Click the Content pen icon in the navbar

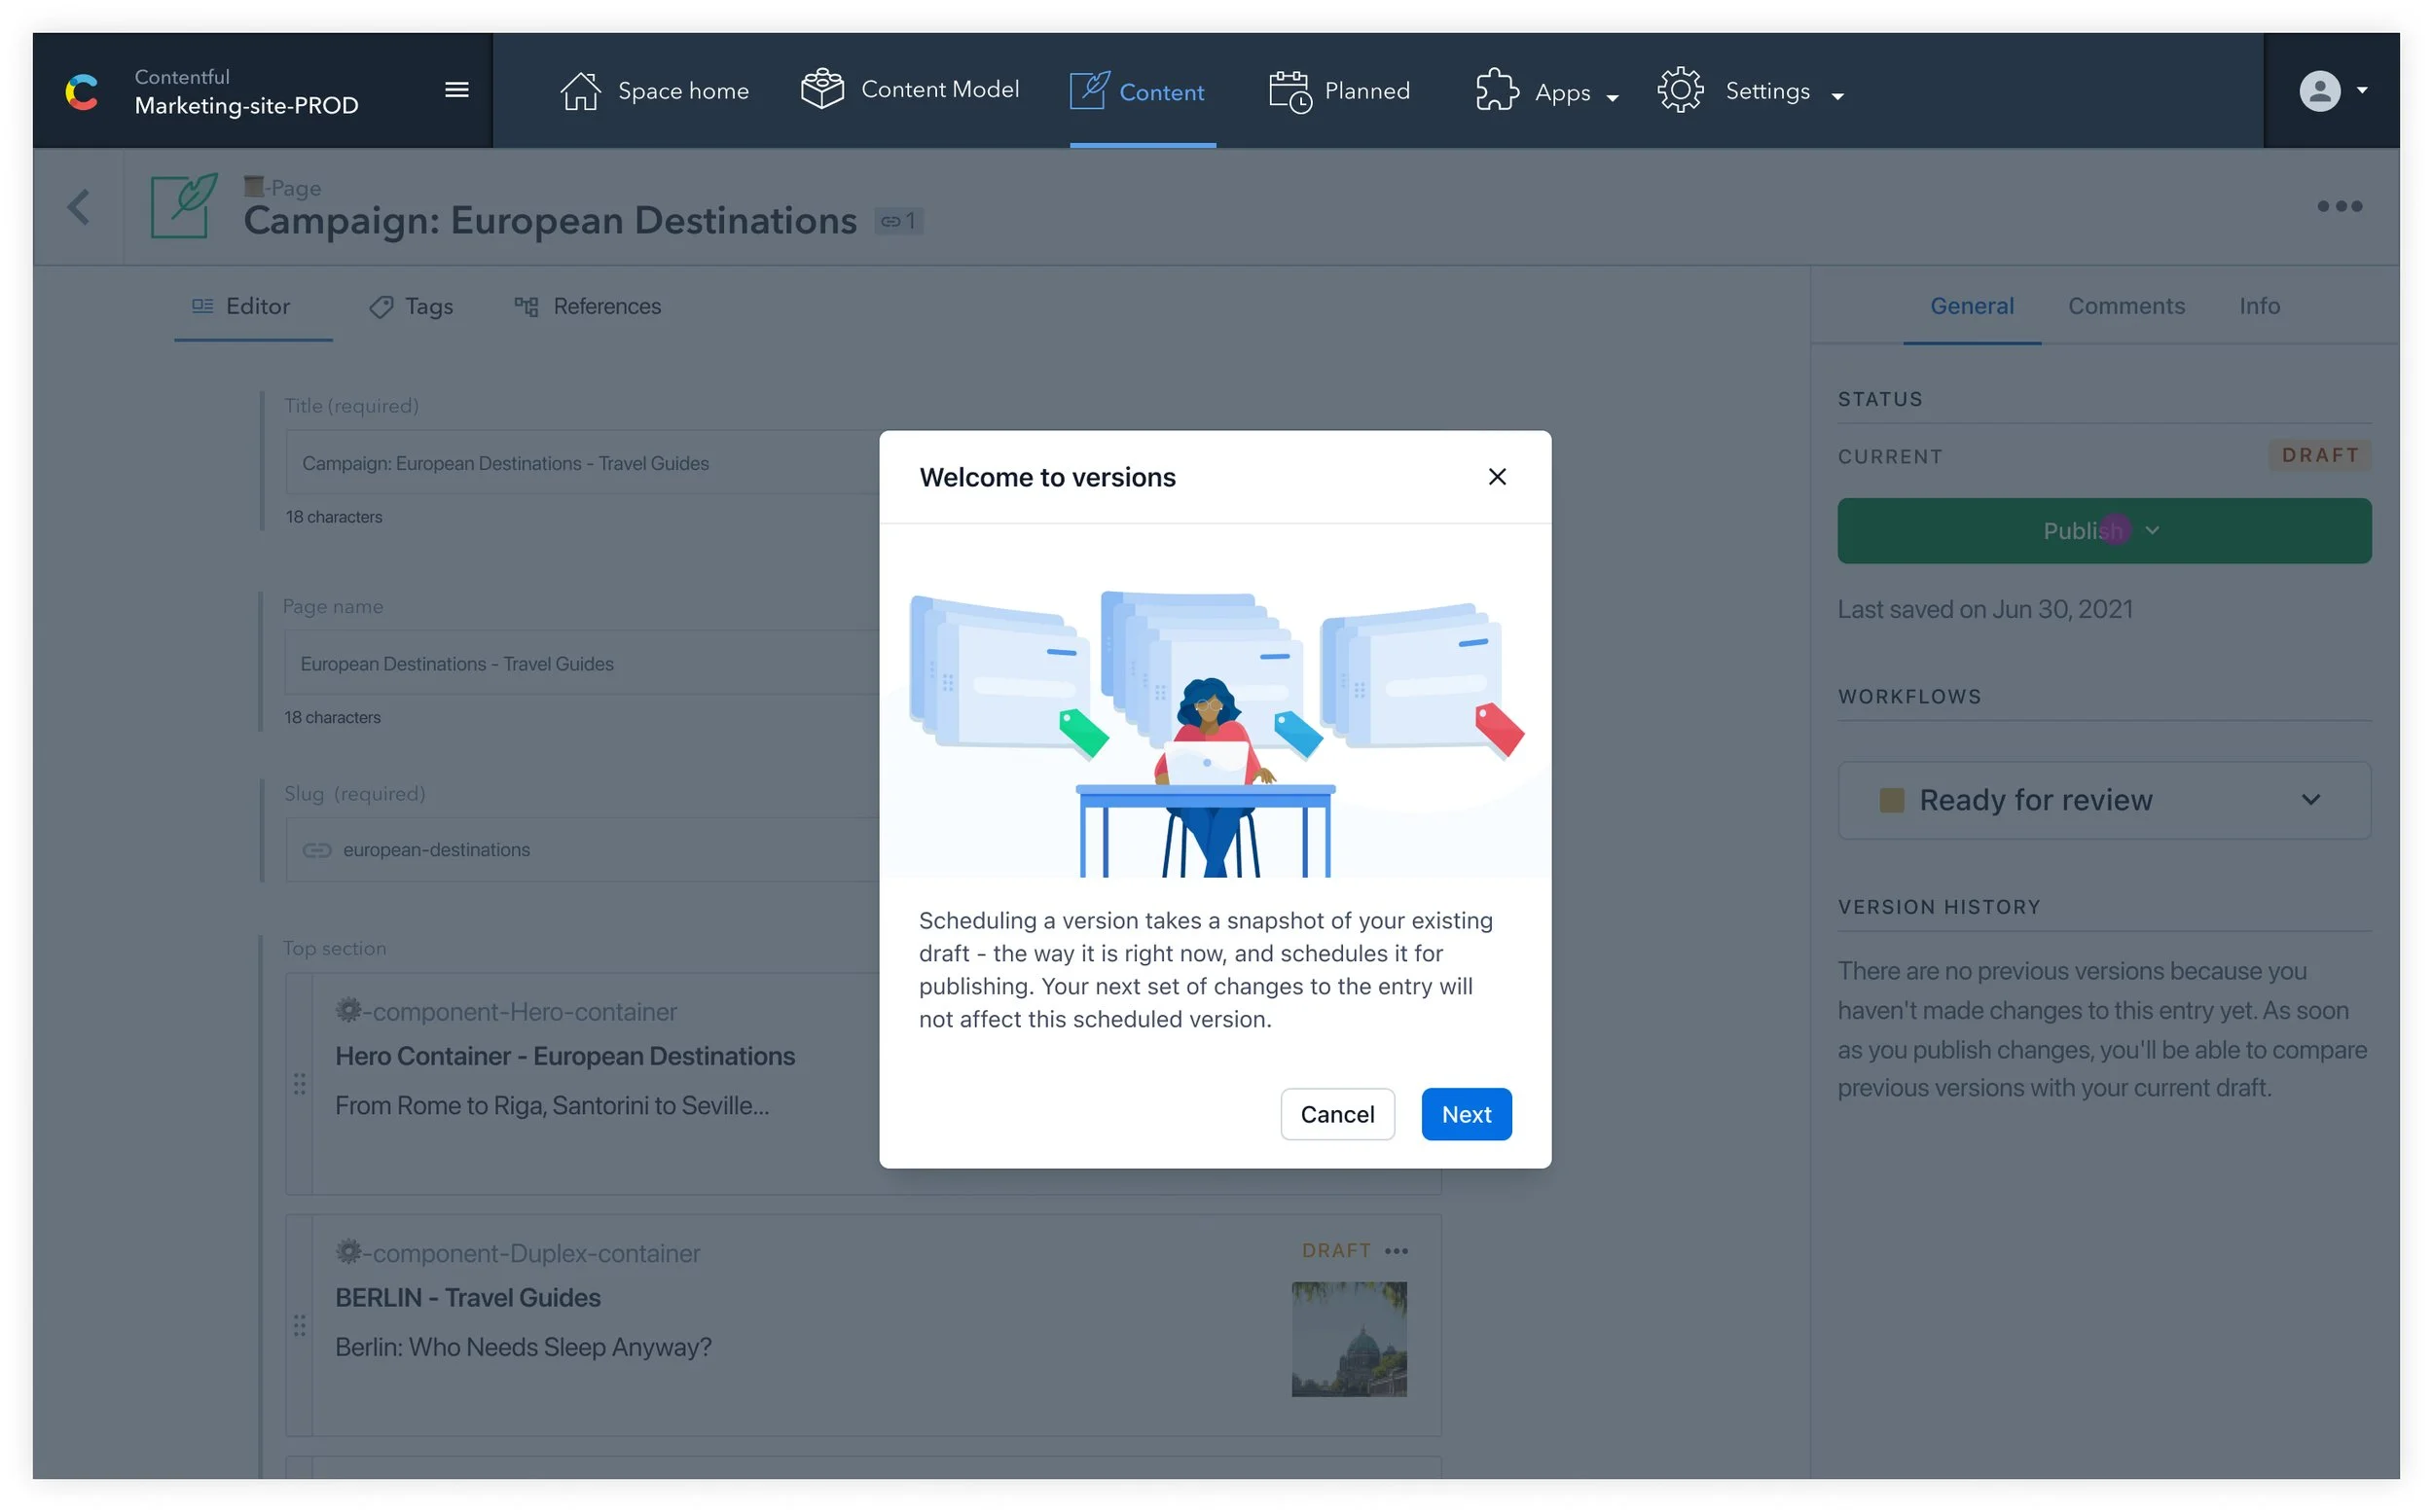click(x=1089, y=91)
